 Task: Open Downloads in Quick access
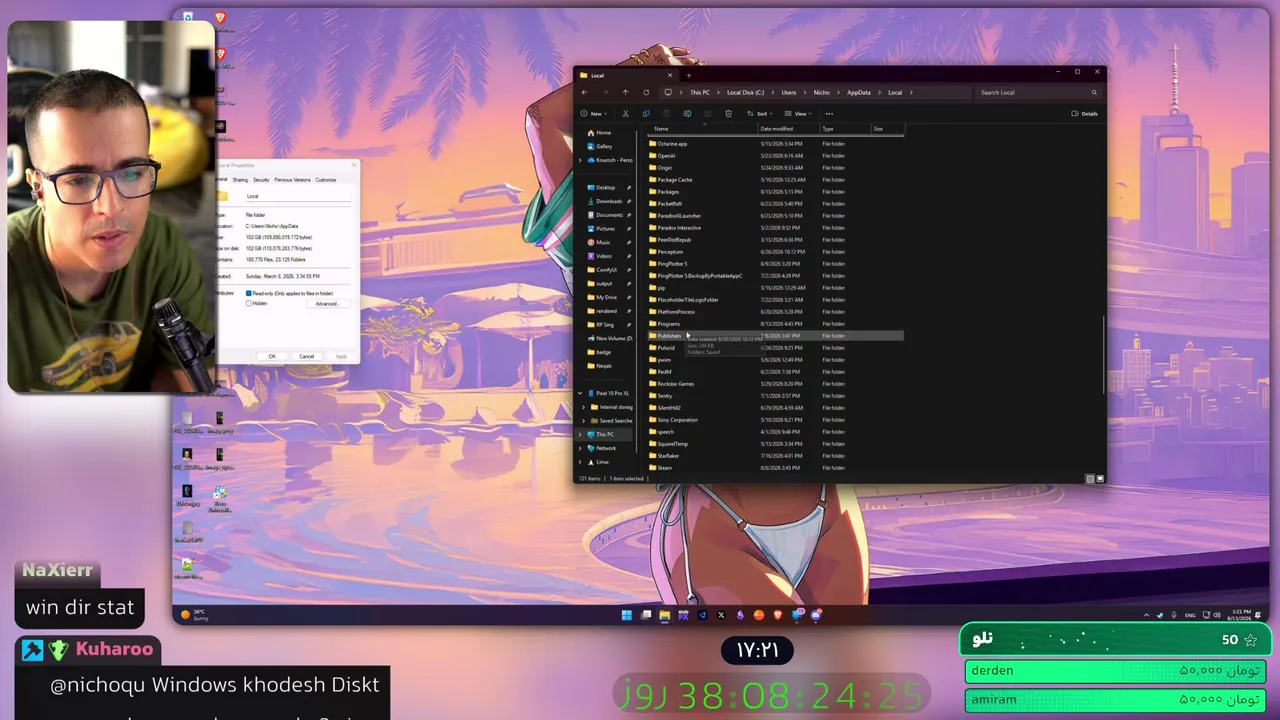coord(605,201)
